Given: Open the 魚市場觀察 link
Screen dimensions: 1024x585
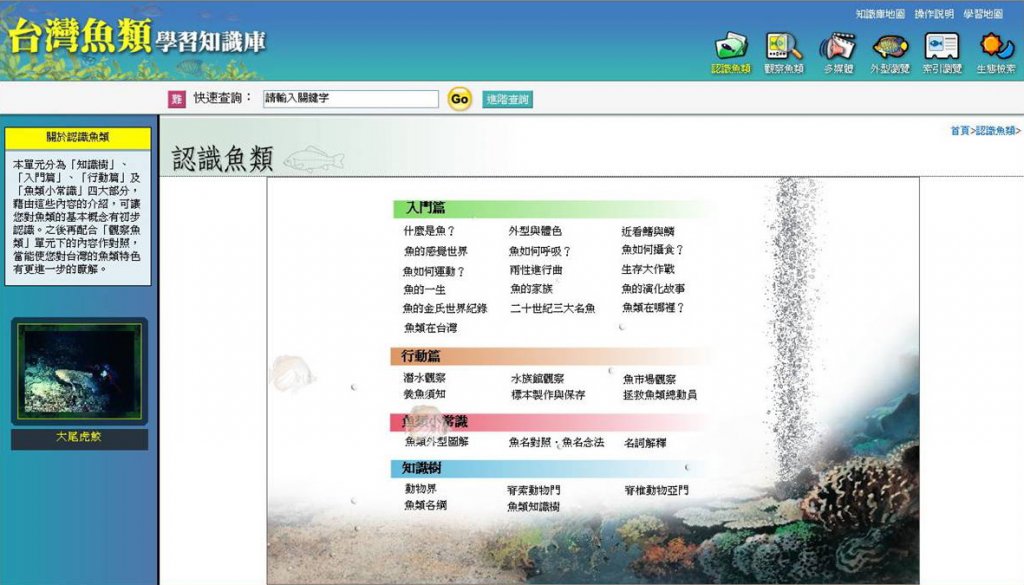Looking at the screenshot, I should click(x=650, y=379).
